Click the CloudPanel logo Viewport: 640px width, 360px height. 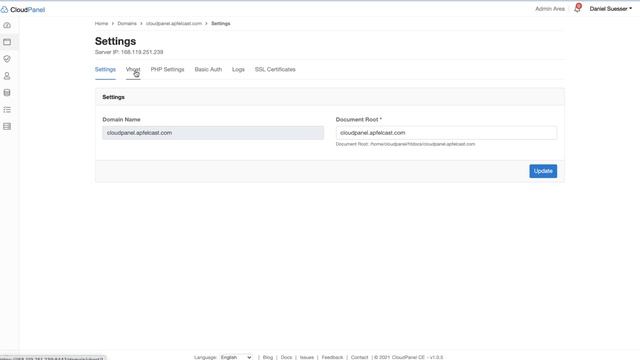tap(23, 9)
